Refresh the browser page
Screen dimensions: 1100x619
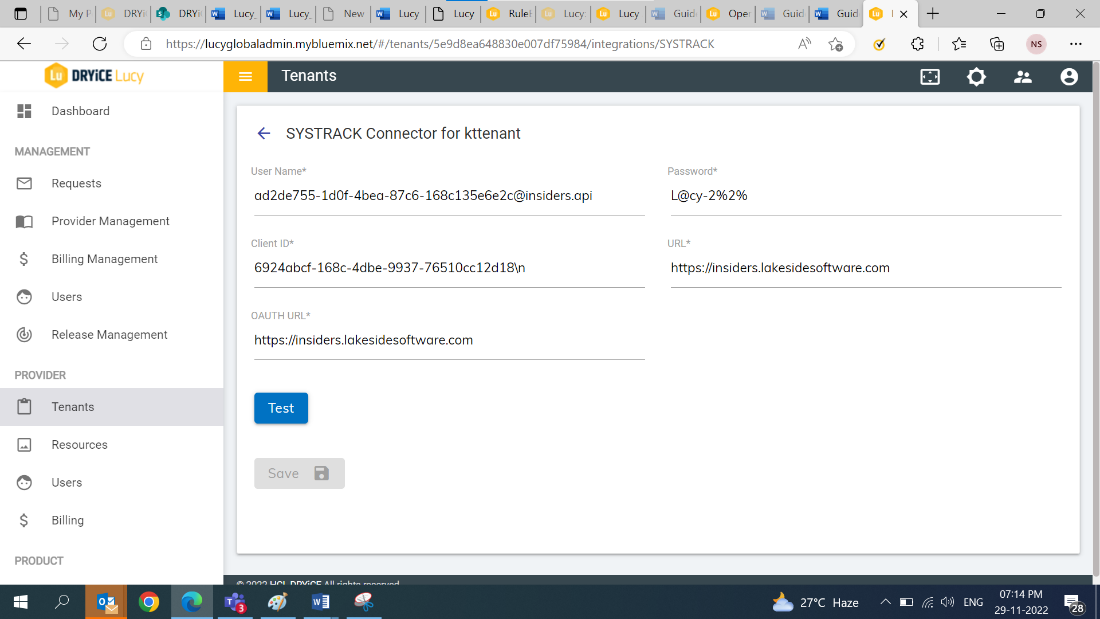(100, 44)
